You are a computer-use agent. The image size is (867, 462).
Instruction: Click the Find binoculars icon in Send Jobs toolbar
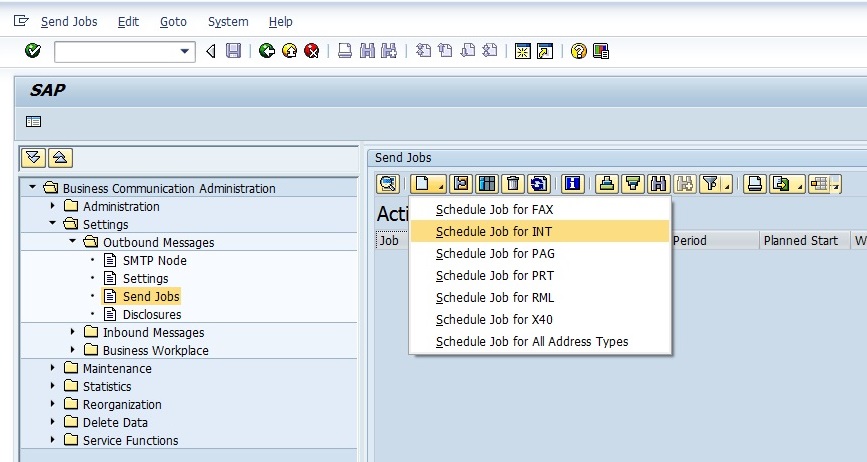pyautogui.click(x=659, y=183)
